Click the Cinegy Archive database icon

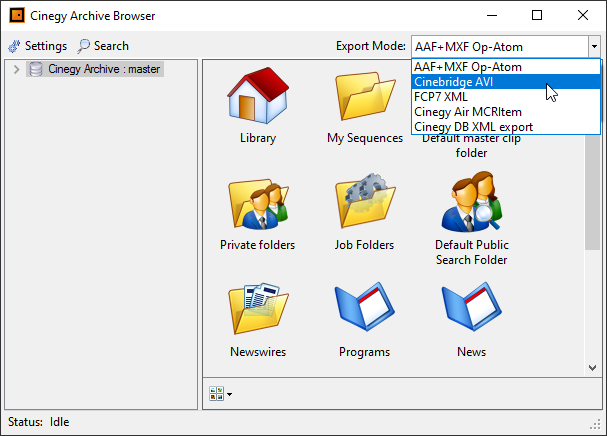pos(36,69)
